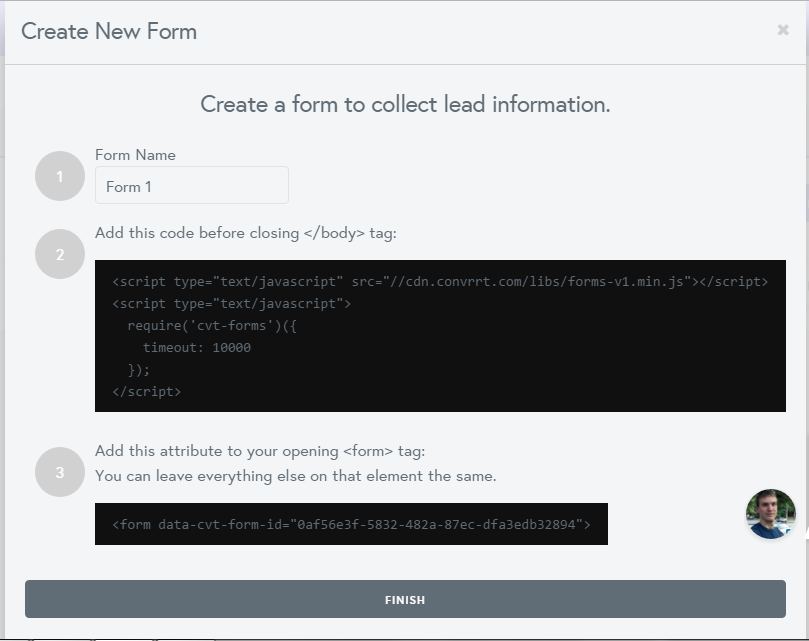Click the timeout: 10000 code line
The image size is (809, 641).
(197, 347)
